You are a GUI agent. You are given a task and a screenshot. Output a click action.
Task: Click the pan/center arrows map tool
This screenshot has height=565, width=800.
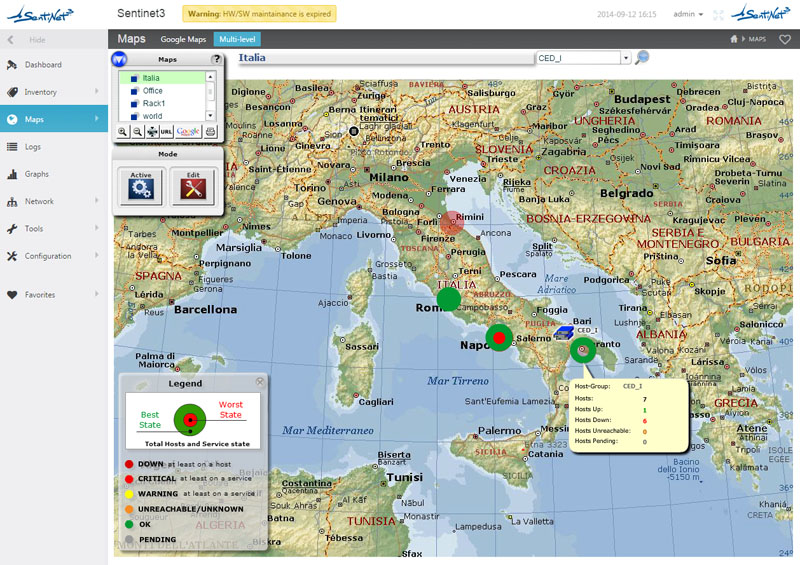pos(152,132)
